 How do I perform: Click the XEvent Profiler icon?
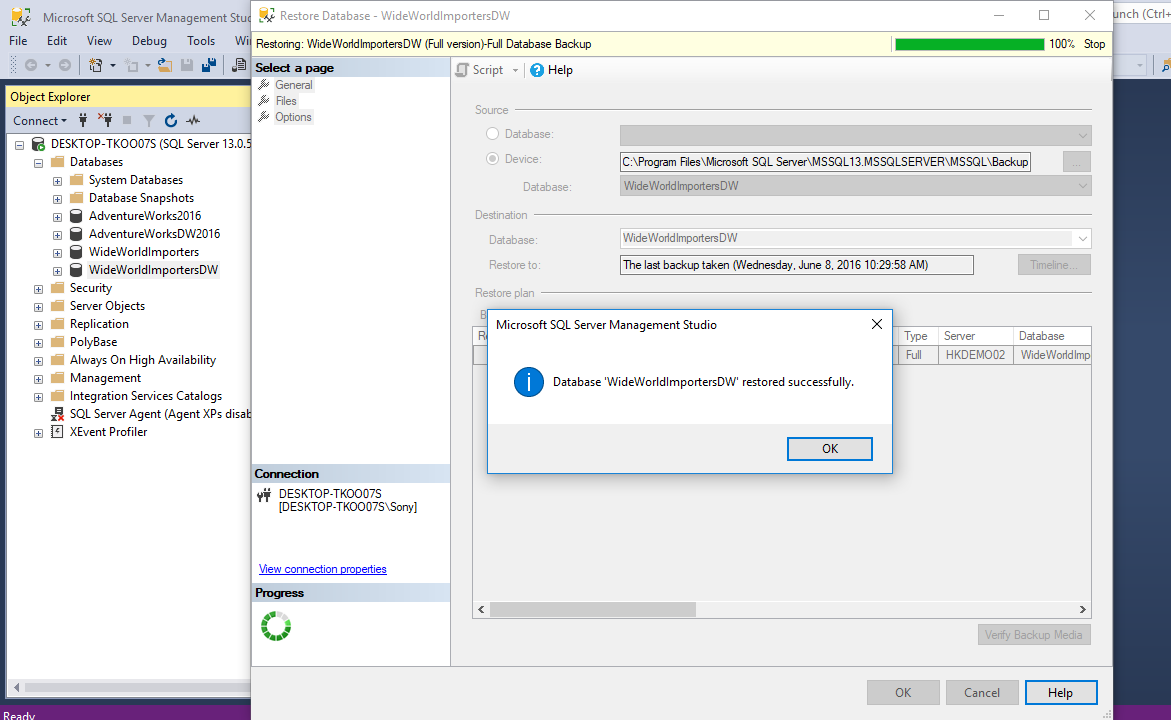point(57,432)
